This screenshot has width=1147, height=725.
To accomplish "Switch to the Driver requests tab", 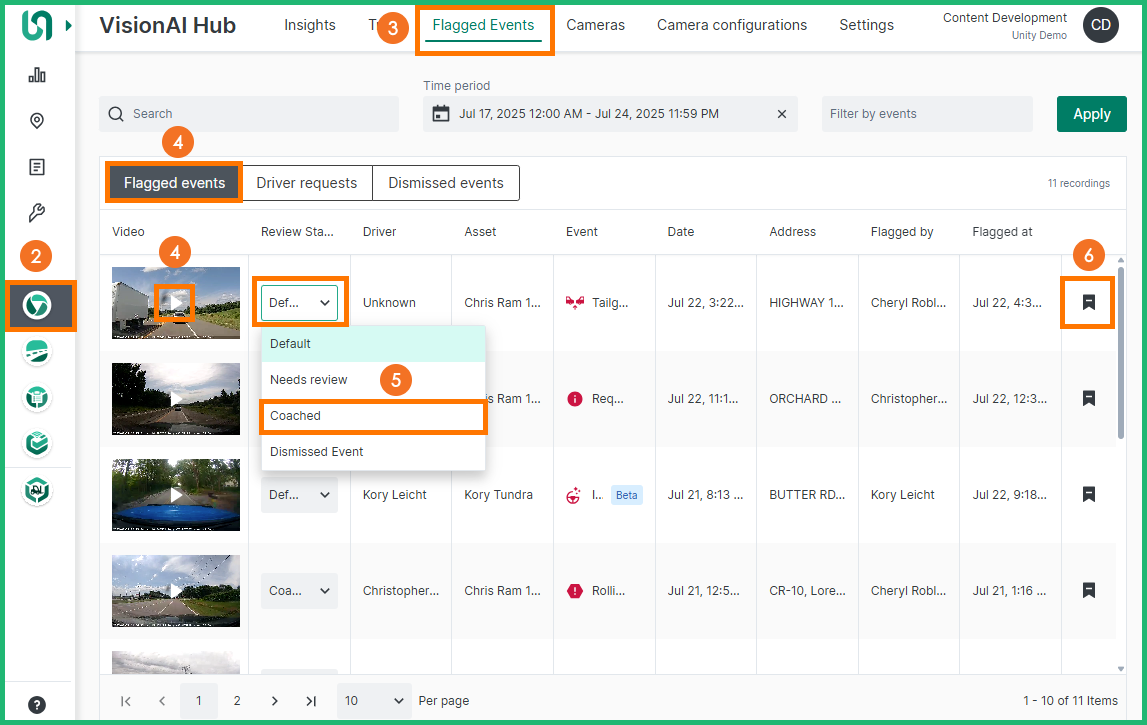I will 306,183.
